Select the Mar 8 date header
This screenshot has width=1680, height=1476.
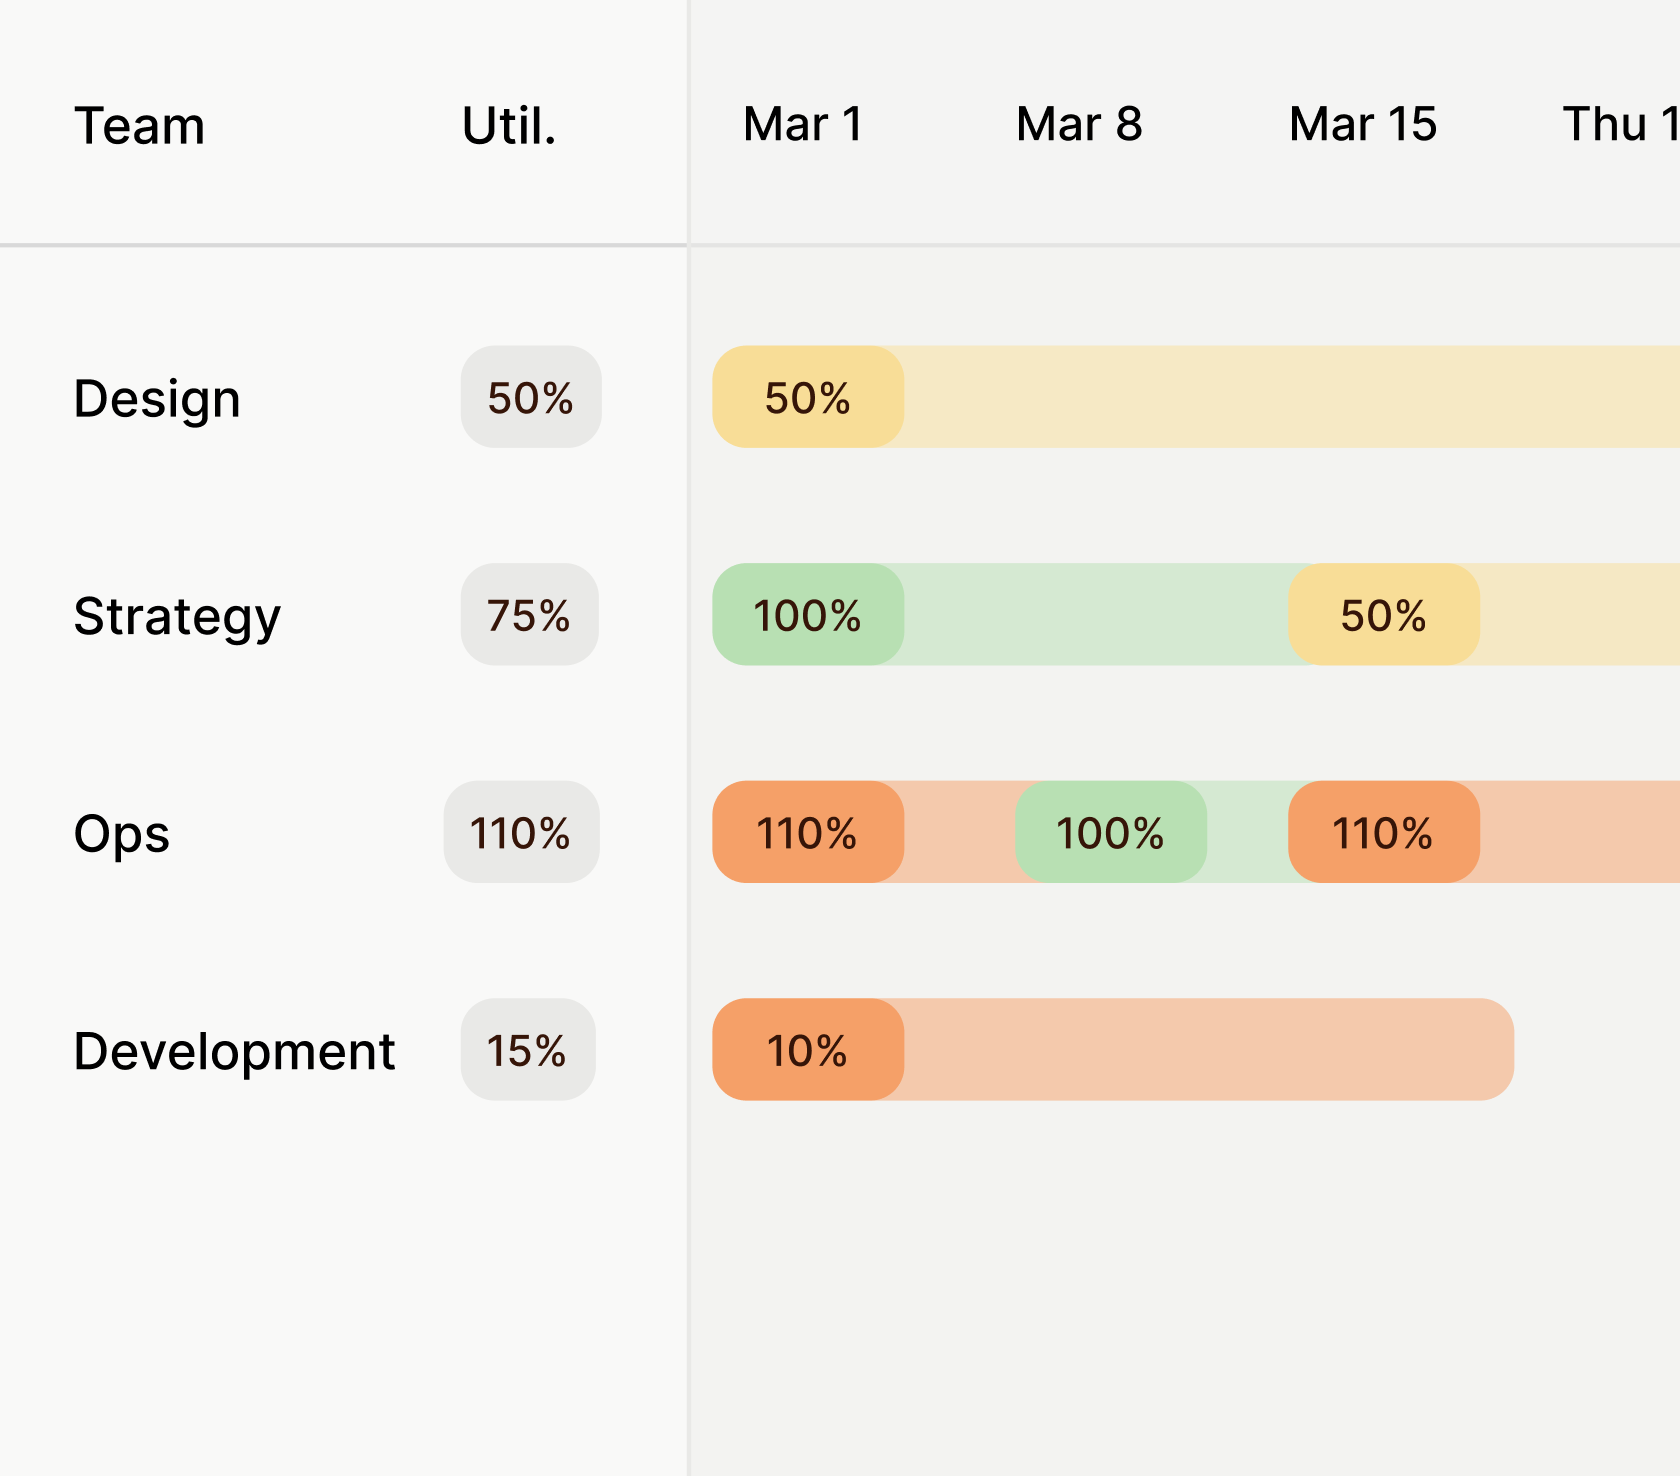pyautogui.click(x=1079, y=125)
